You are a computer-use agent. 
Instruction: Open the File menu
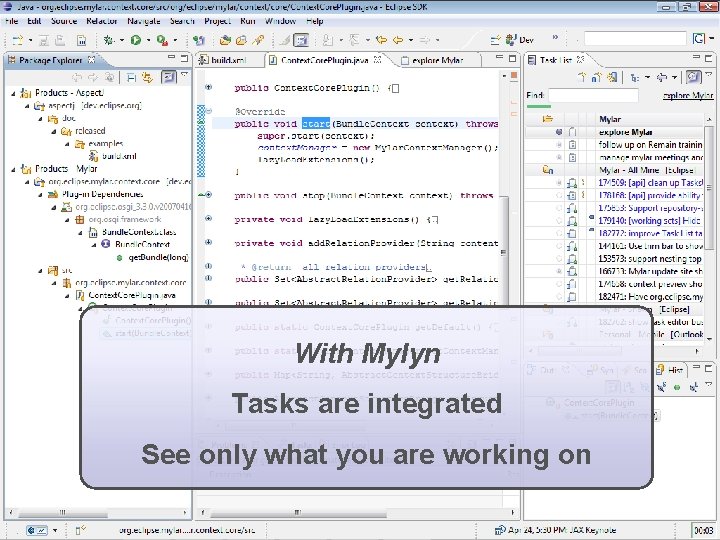pyautogui.click(x=11, y=21)
